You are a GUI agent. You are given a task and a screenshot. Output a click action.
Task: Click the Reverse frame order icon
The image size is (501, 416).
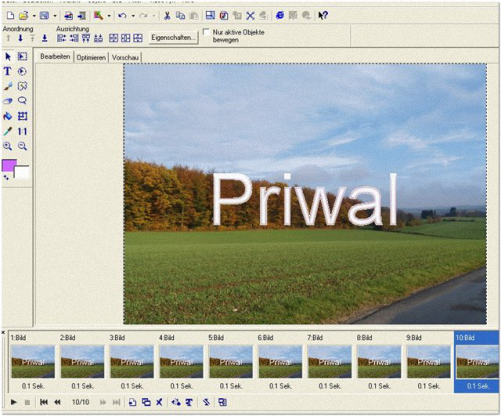206,402
